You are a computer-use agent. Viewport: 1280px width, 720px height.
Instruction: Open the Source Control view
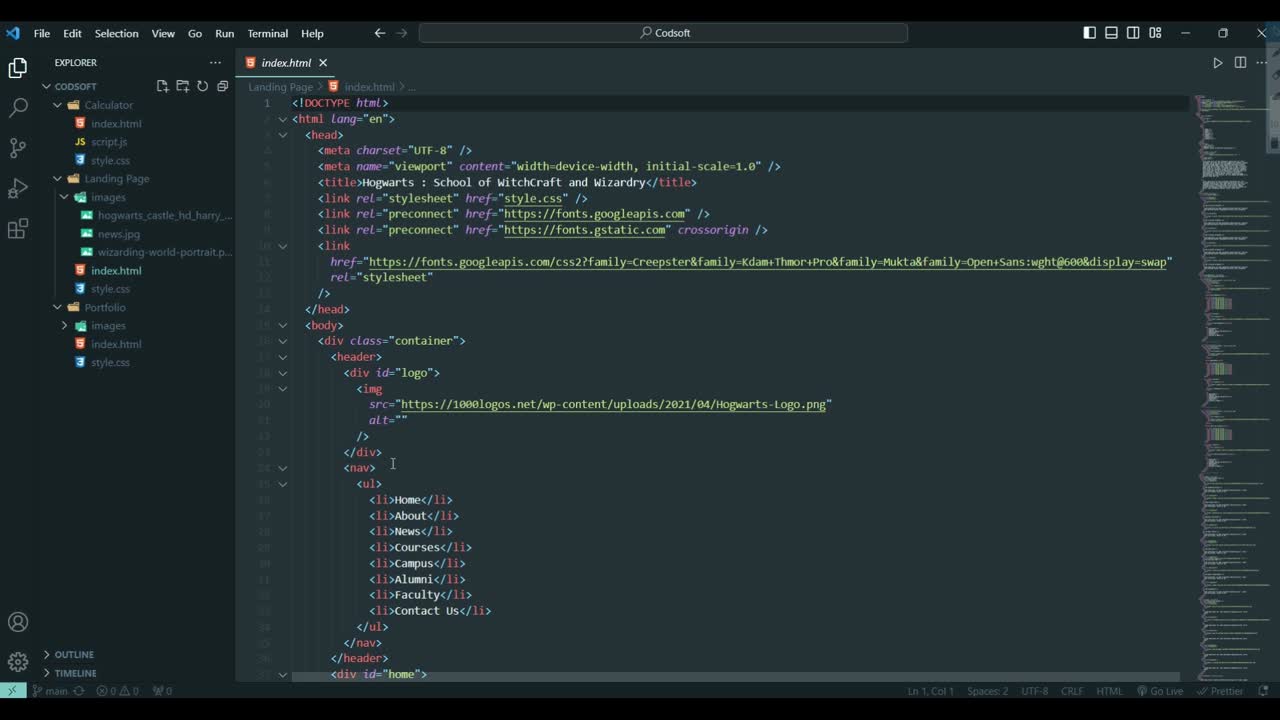coord(18,148)
